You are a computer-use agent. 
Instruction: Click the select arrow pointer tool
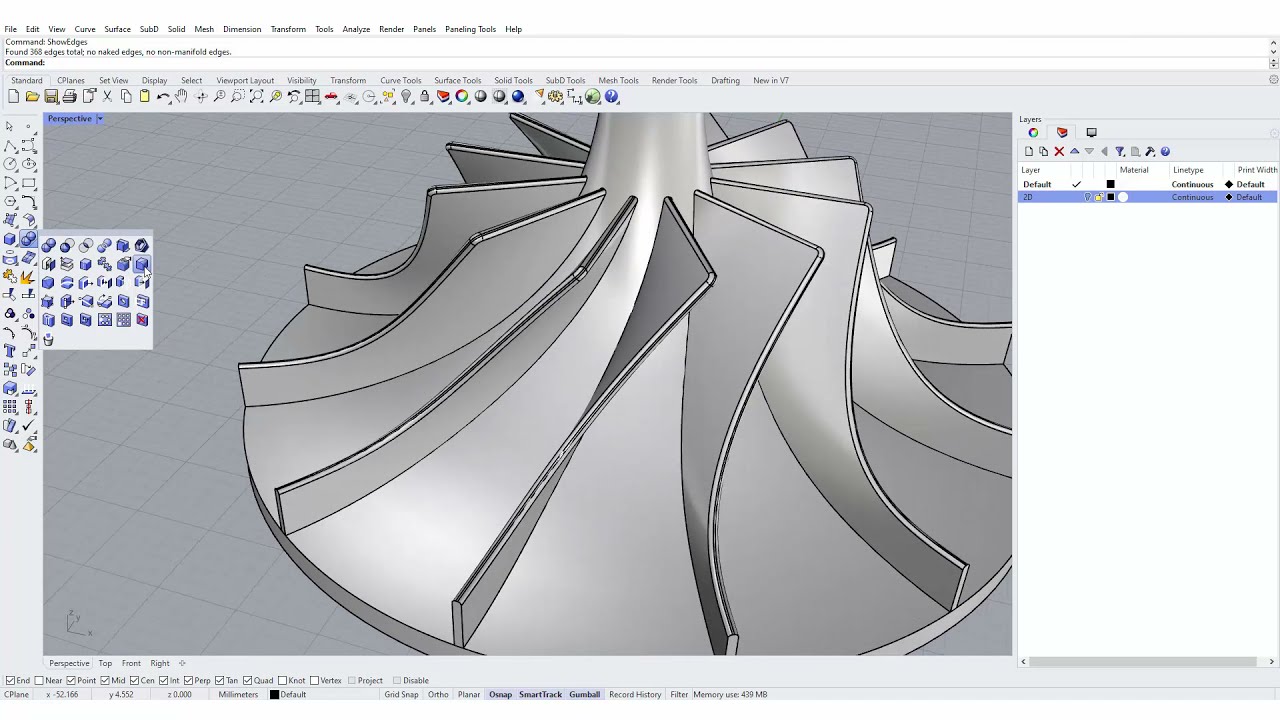pyautogui.click(x=9, y=126)
